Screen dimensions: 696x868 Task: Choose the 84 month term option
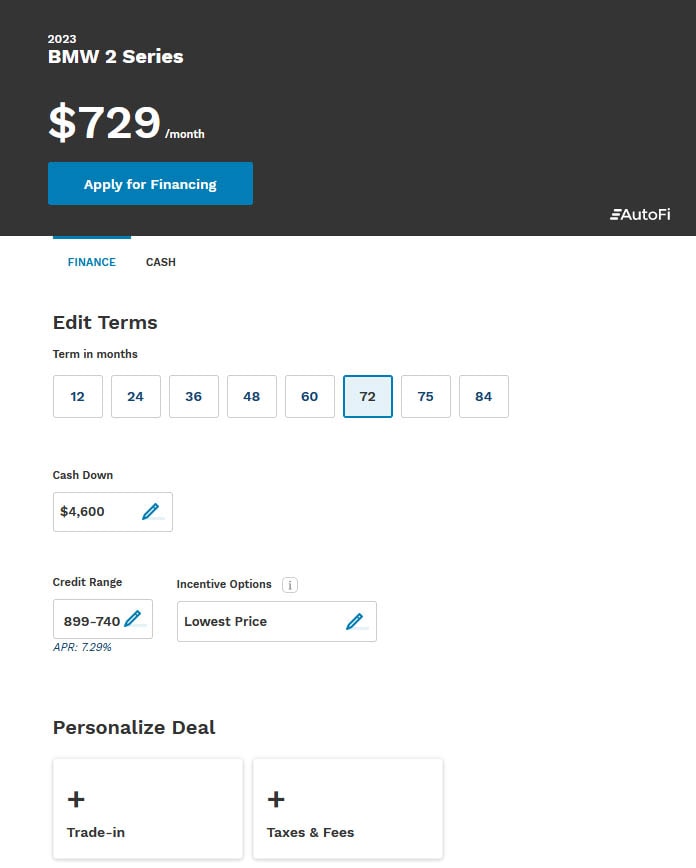(x=483, y=396)
